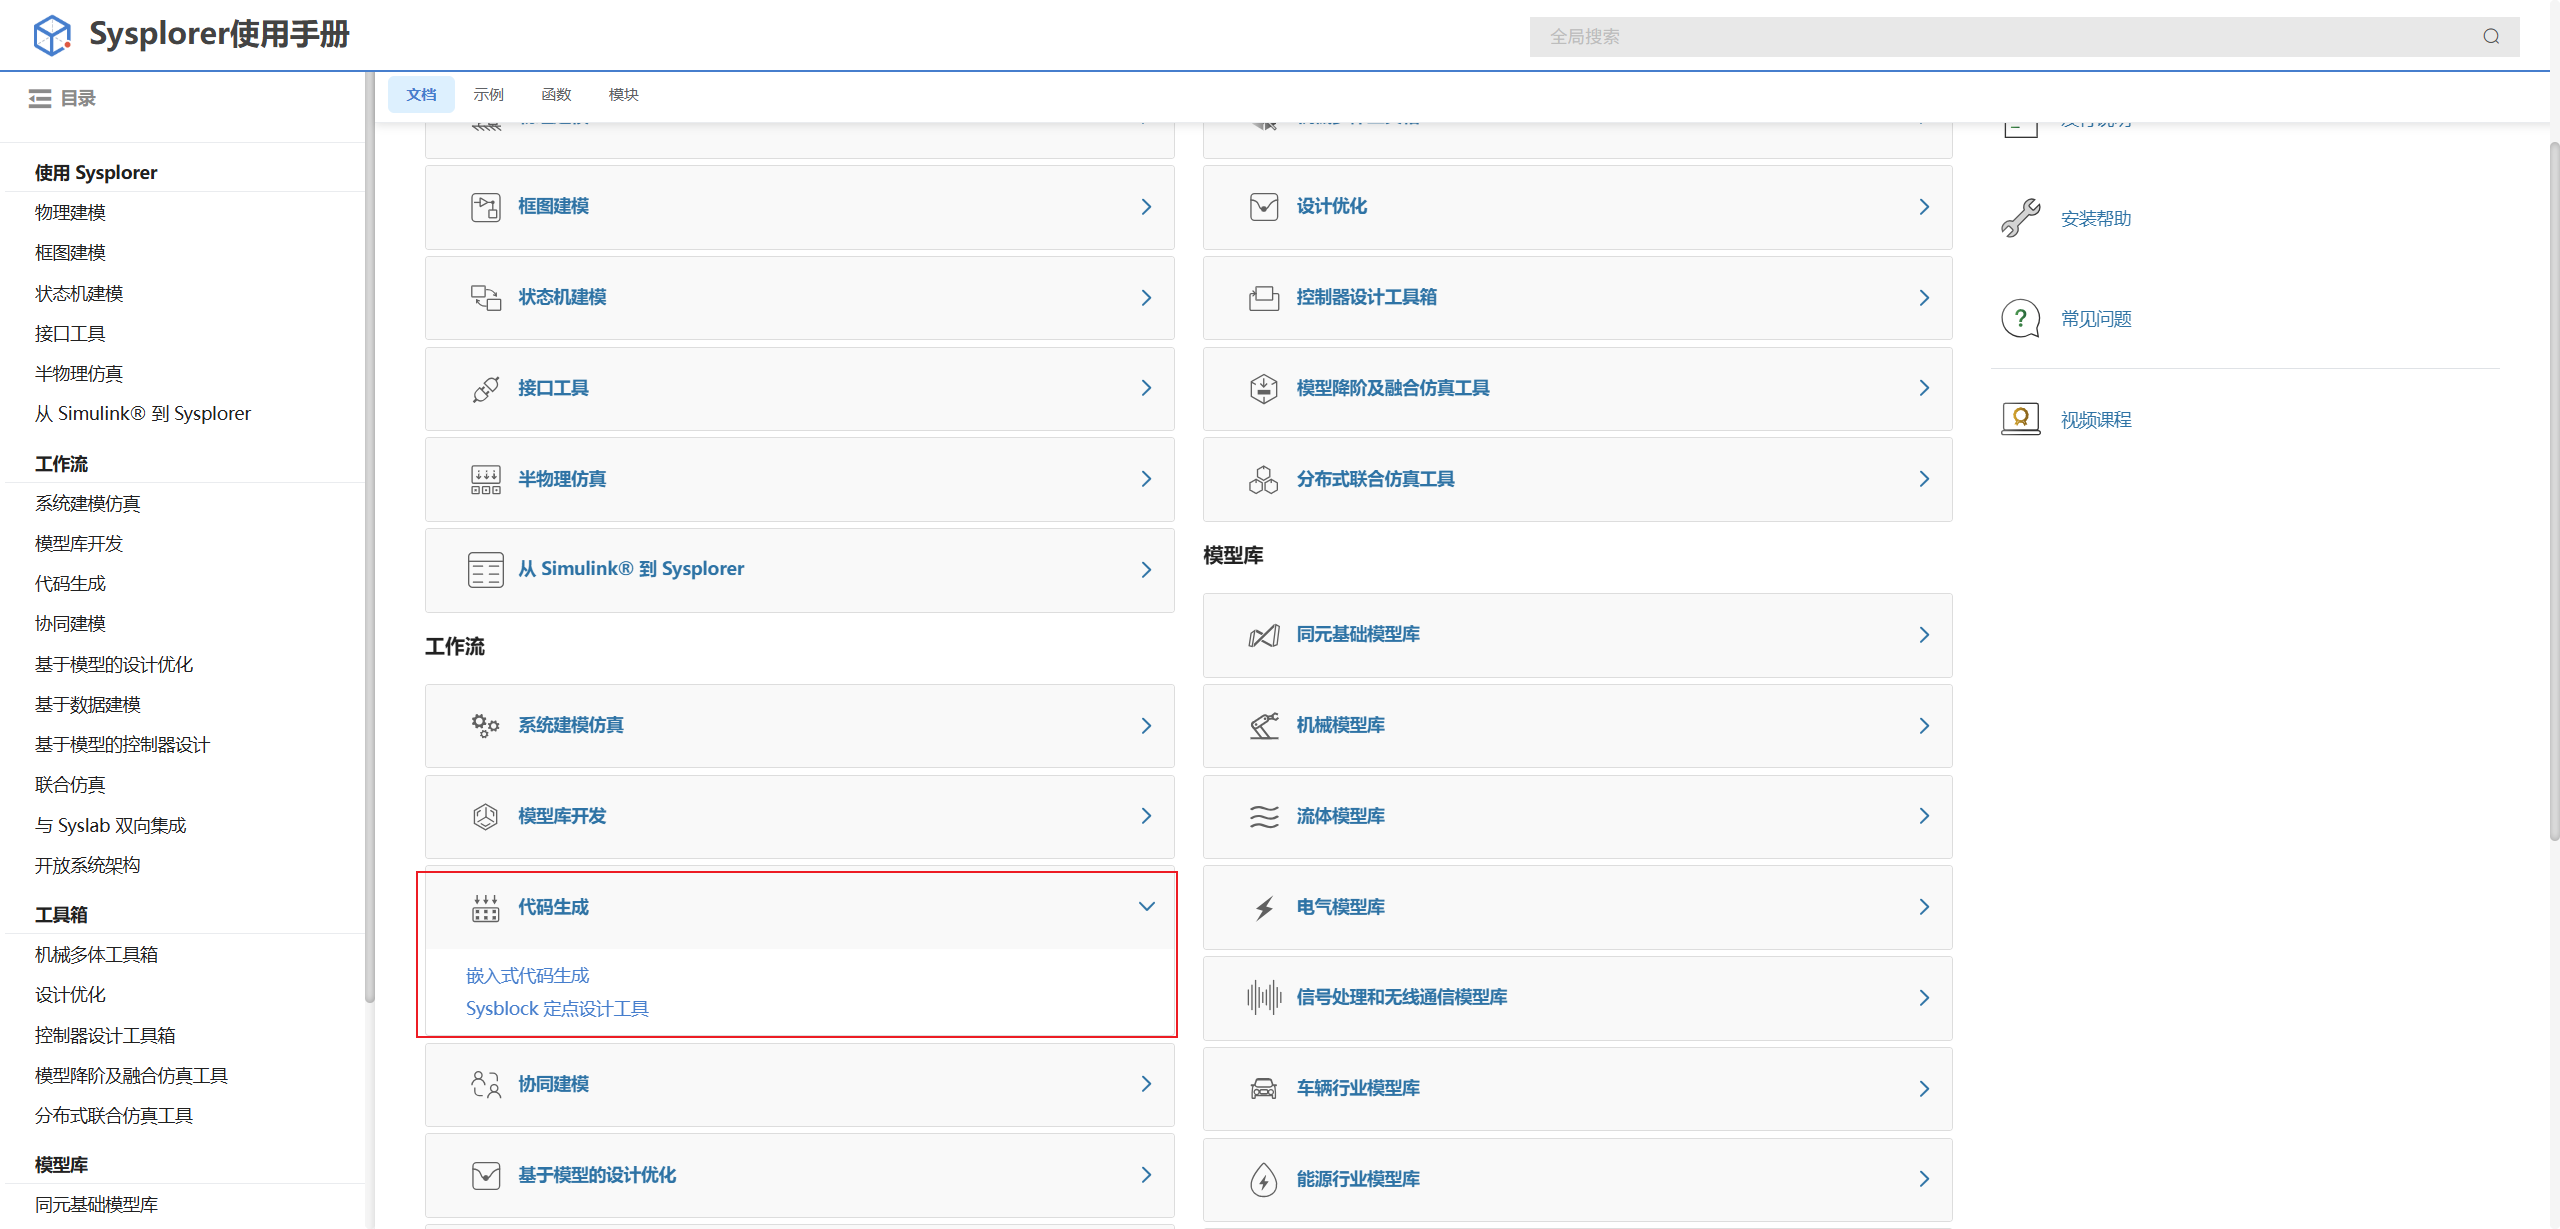Expand the 框图建模 card chevron

click(1147, 207)
